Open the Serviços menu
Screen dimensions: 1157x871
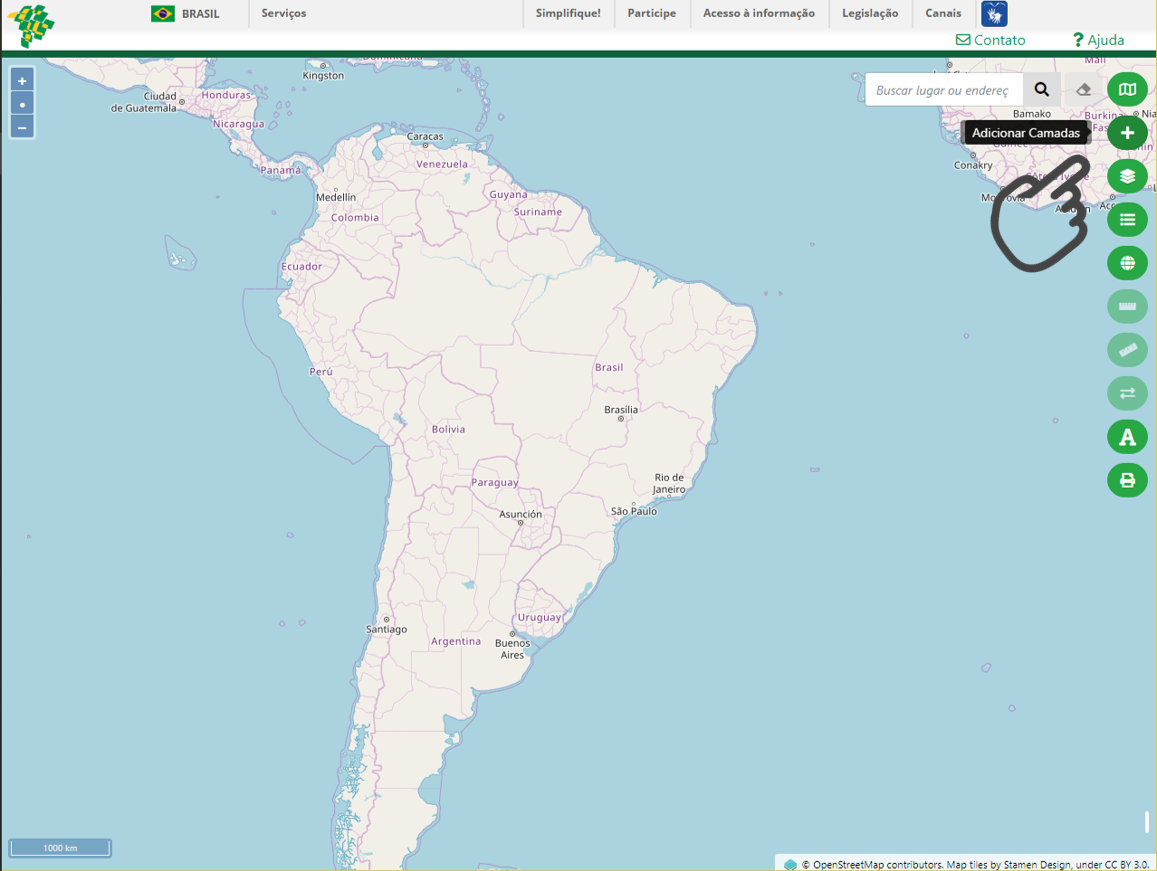click(283, 13)
